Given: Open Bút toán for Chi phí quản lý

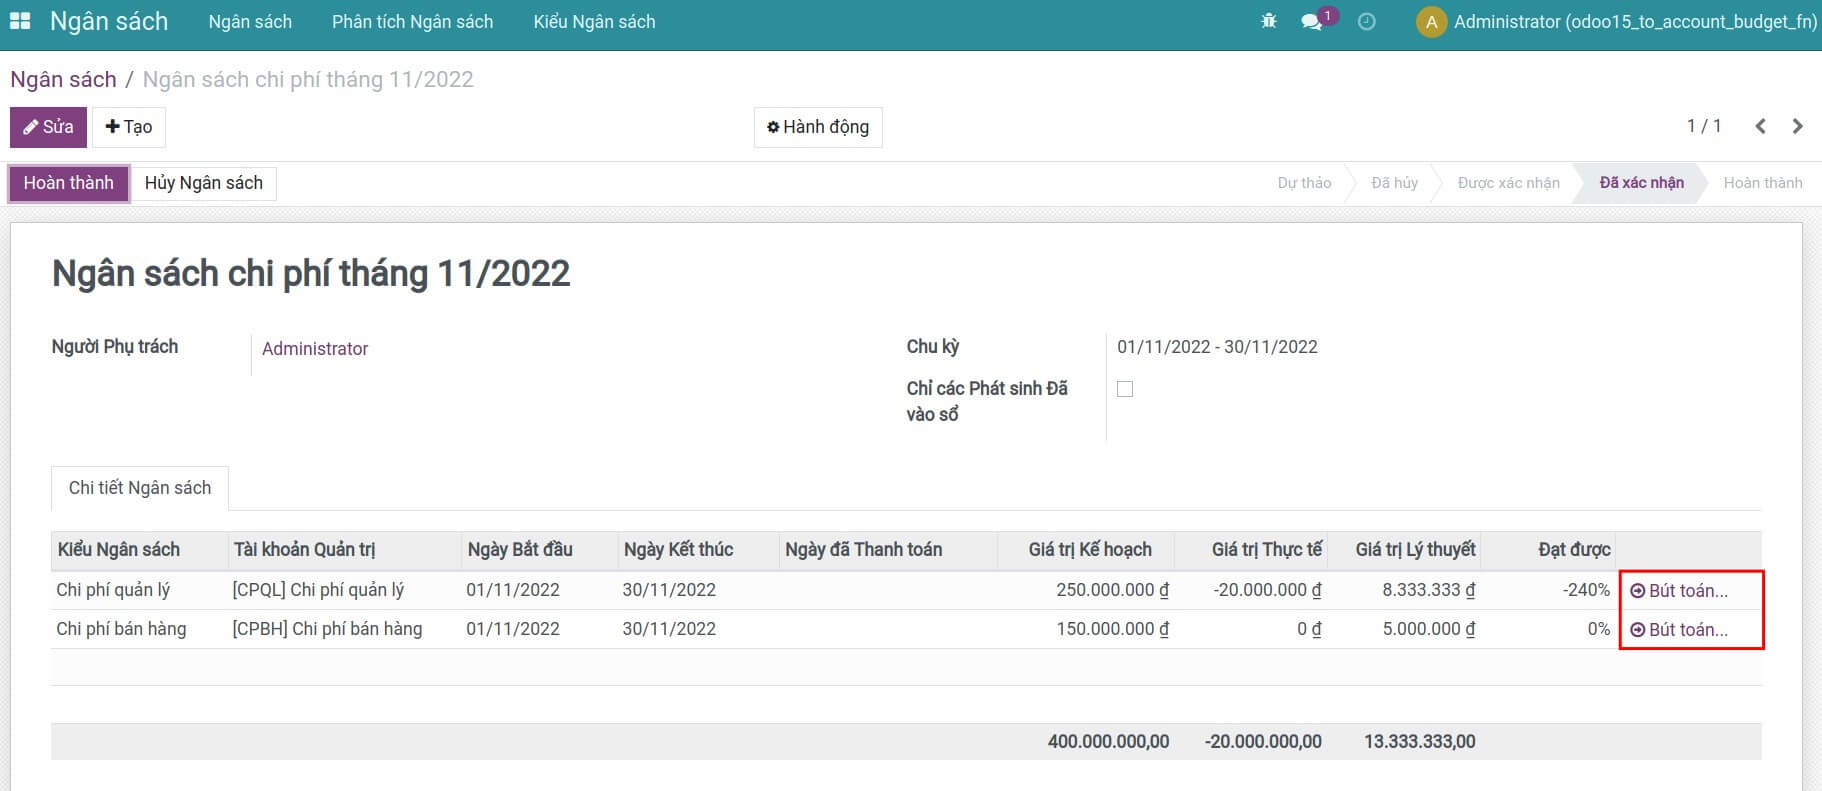Looking at the screenshot, I should [1680, 591].
